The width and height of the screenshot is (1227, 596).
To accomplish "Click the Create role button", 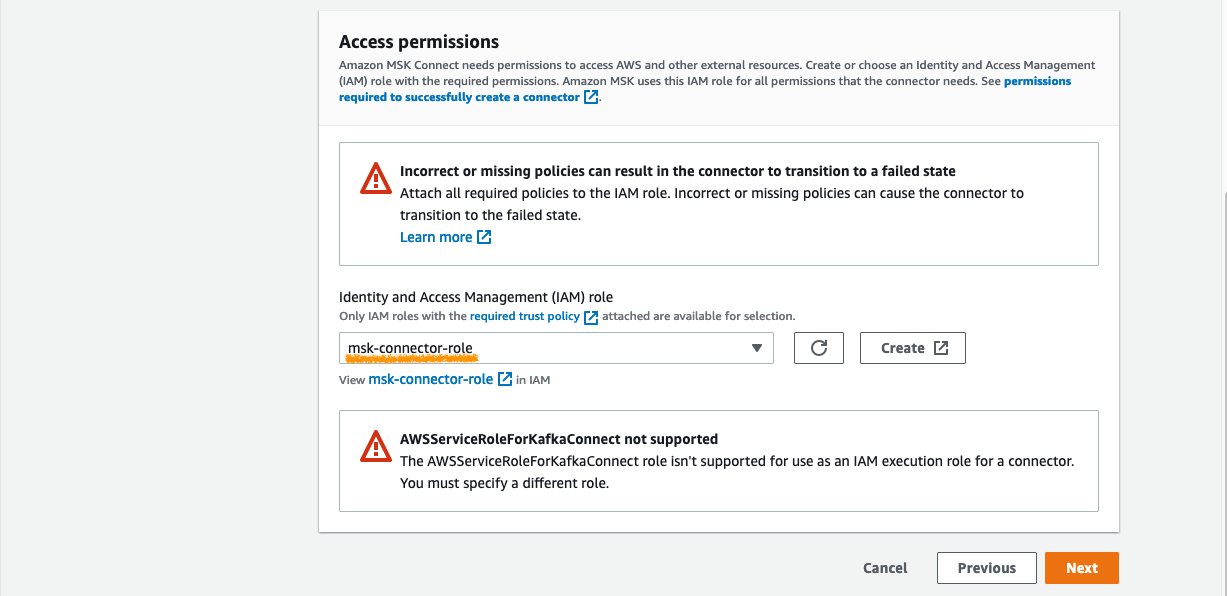I will [913, 348].
